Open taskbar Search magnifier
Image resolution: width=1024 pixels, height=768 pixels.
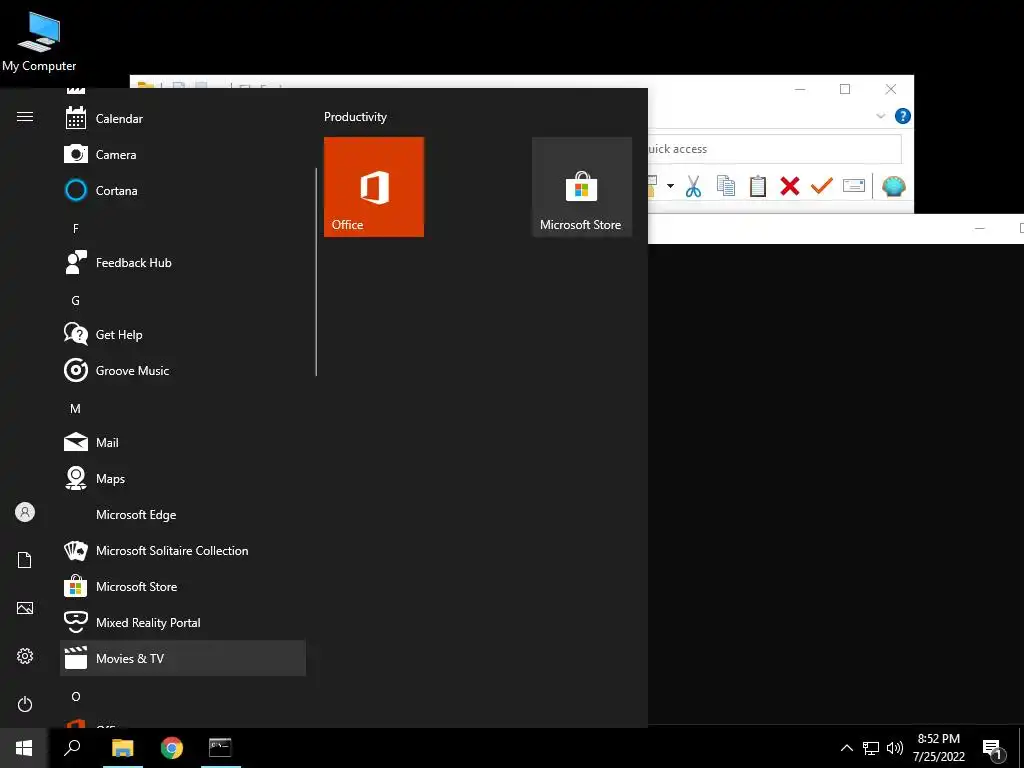tap(72, 748)
